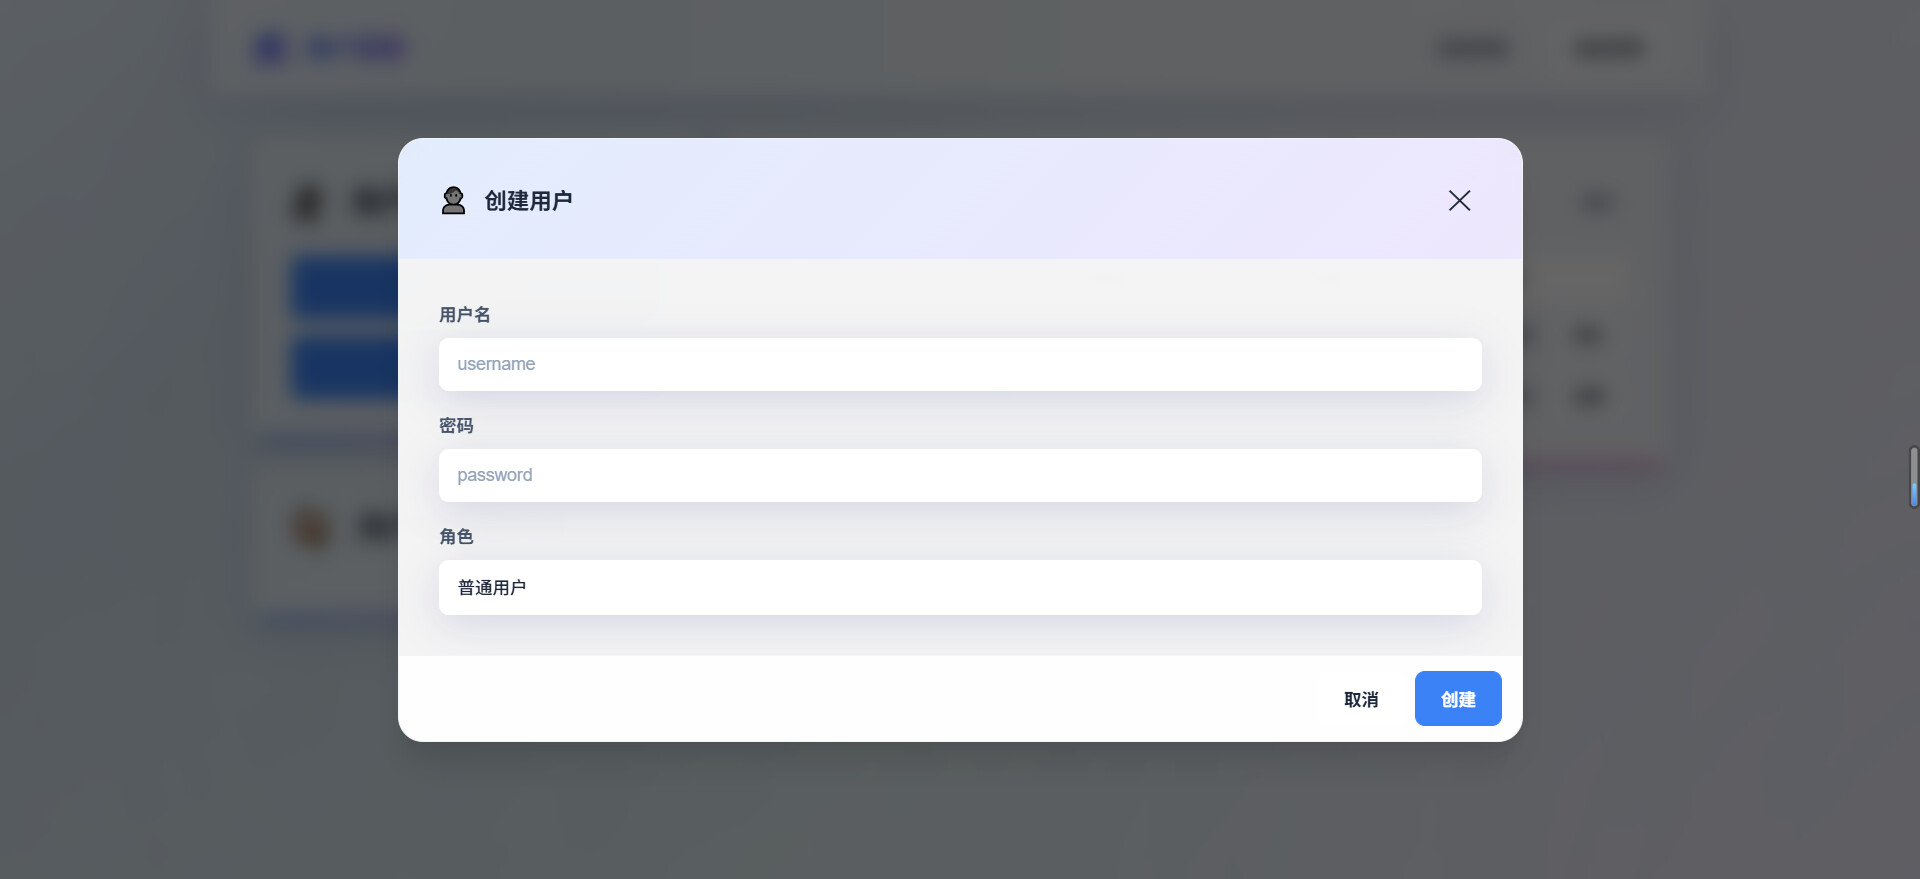Screen dimensions: 1920x879
Task: Click the blurred control beside the close X
Action: (1597, 203)
